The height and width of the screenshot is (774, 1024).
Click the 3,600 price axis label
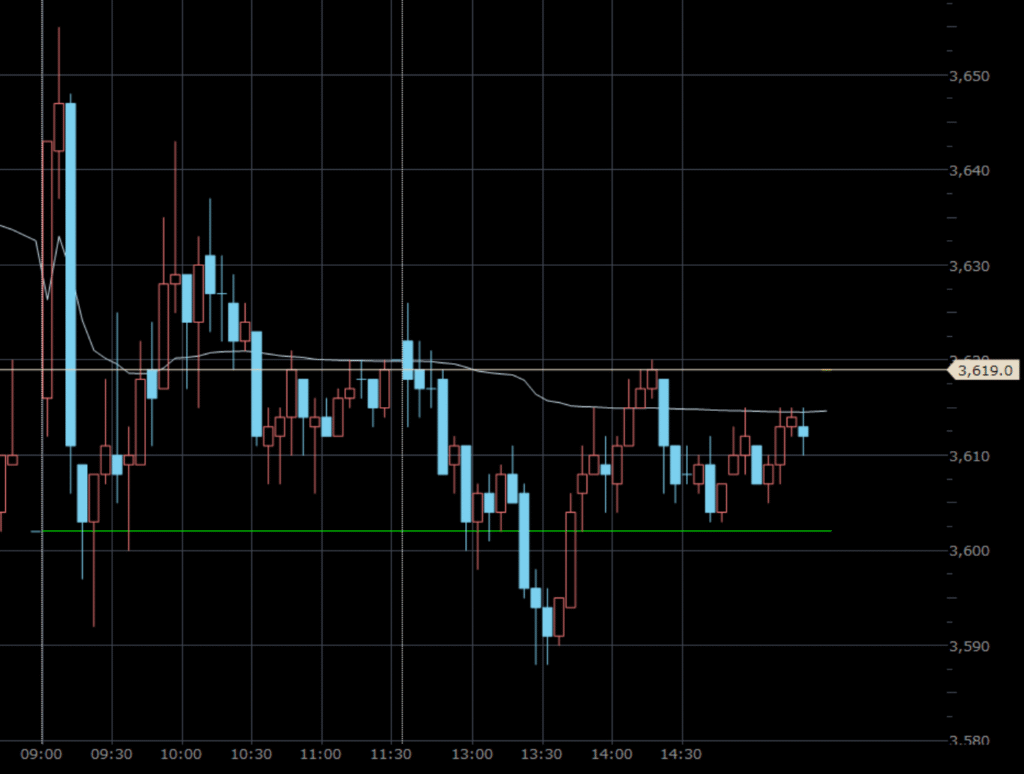pyautogui.click(x=970, y=551)
